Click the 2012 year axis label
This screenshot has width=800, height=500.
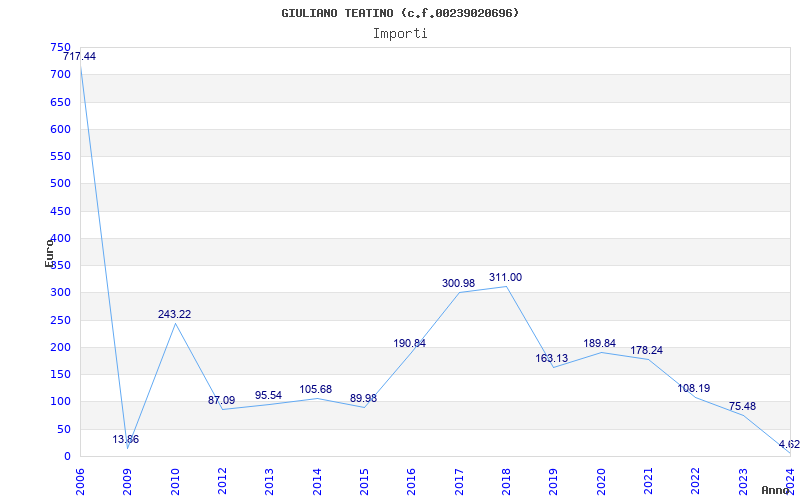click(x=222, y=481)
